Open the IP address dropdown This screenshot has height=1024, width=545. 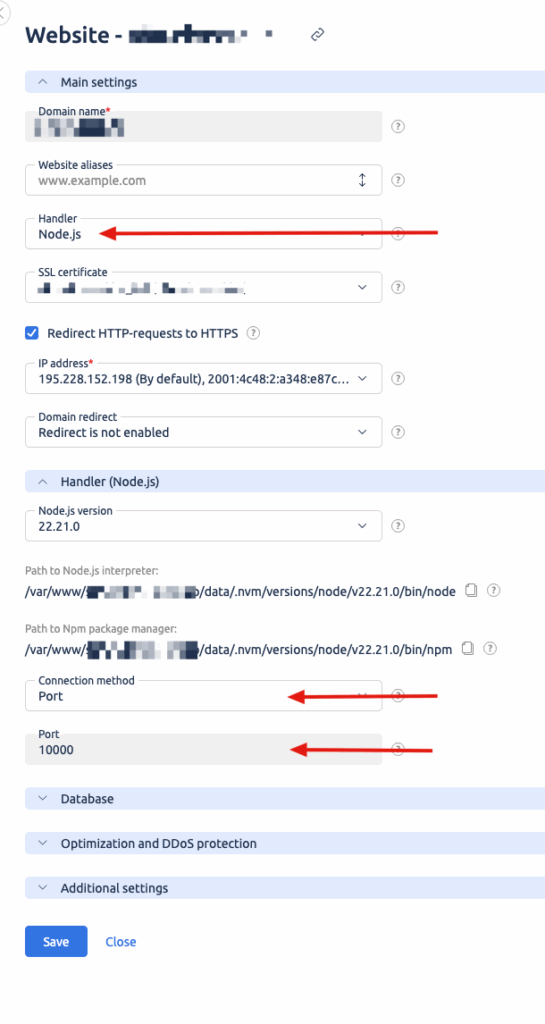(x=204, y=379)
